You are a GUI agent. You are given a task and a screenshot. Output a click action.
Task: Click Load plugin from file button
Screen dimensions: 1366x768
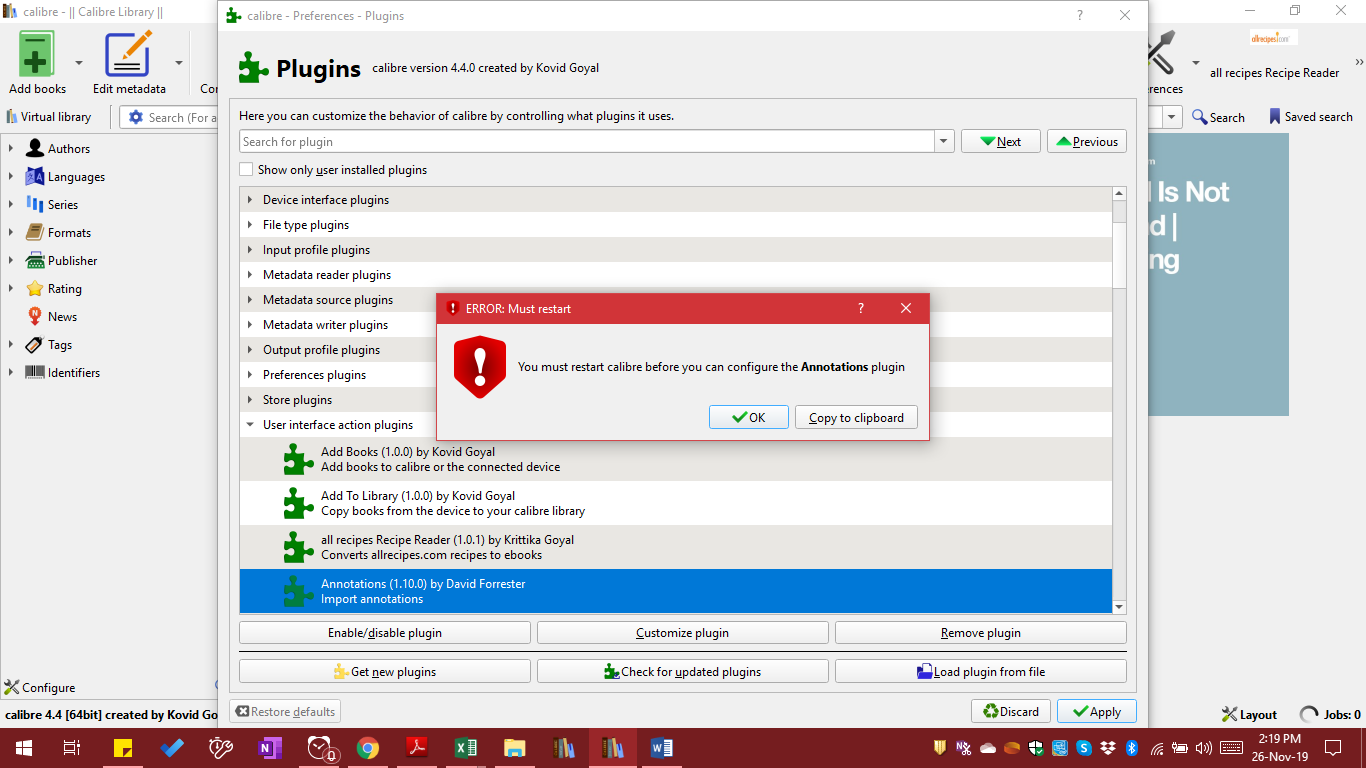point(981,672)
